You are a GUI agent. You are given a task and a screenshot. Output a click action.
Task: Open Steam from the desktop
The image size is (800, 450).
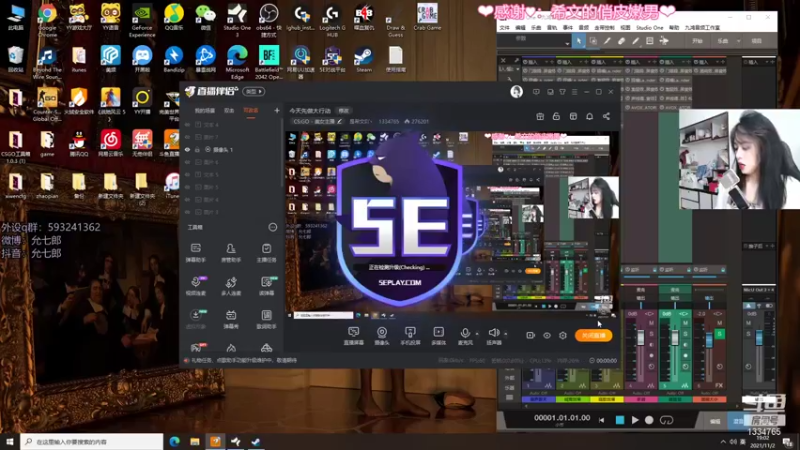point(364,60)
